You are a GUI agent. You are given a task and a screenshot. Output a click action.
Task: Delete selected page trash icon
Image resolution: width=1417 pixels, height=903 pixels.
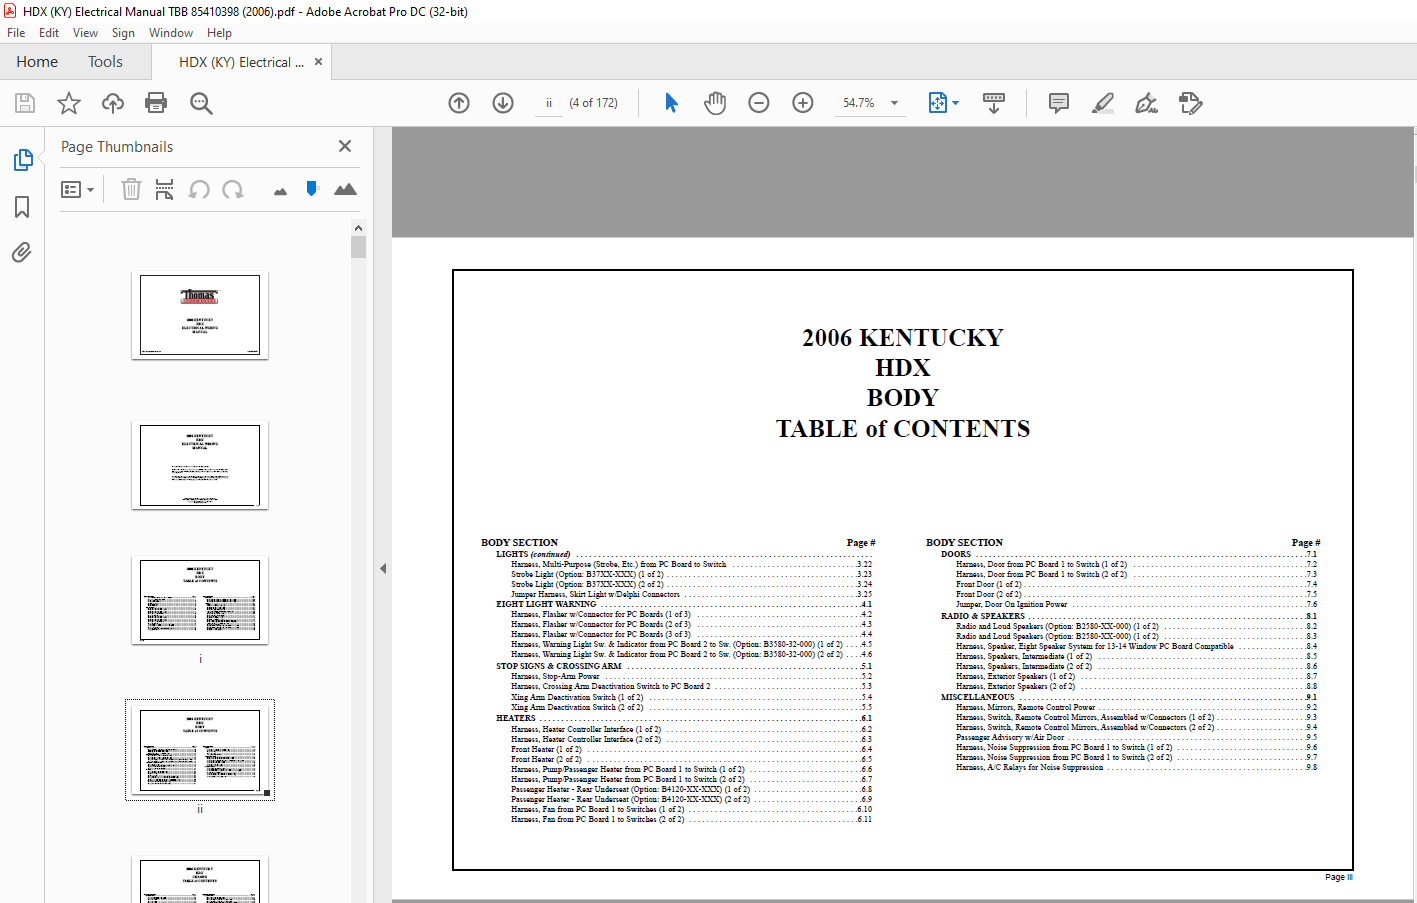coord(131,189)
